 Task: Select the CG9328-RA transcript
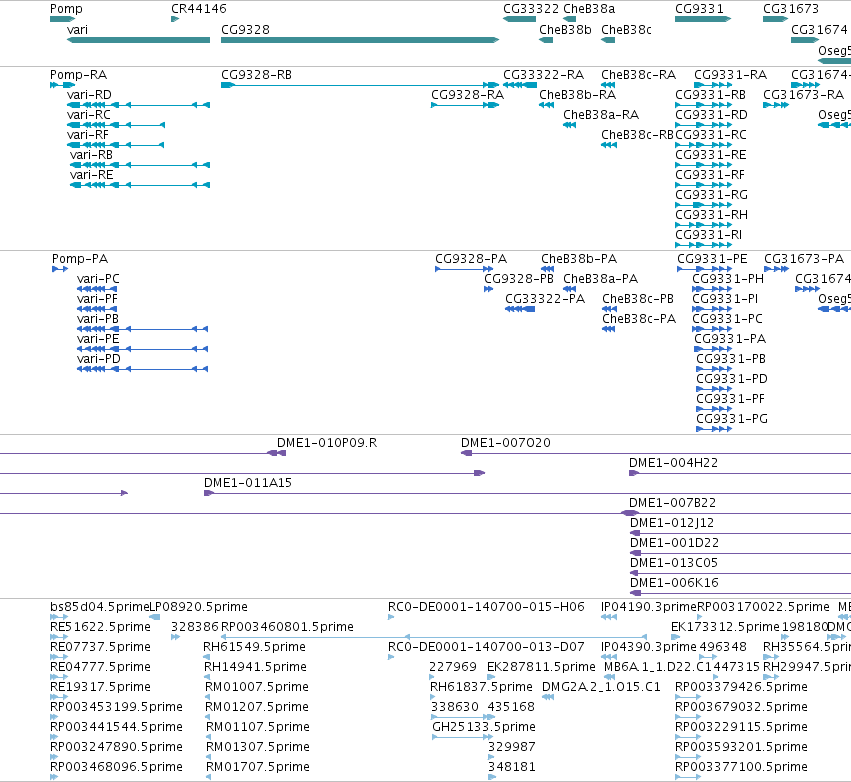(465, 105)
